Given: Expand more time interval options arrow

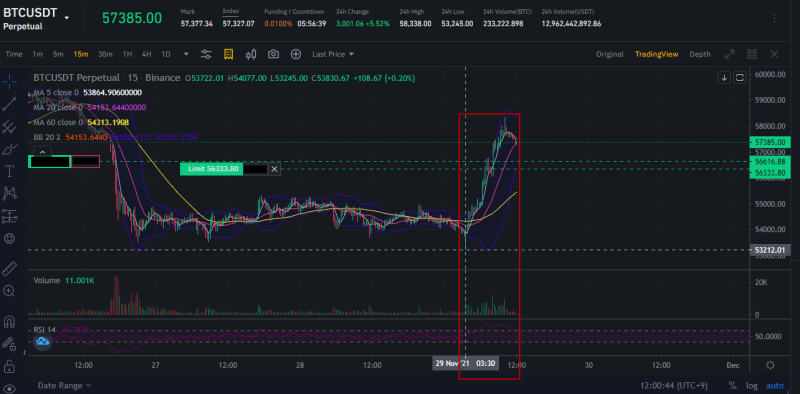Looking at the screenshot, I should (186, 54).
